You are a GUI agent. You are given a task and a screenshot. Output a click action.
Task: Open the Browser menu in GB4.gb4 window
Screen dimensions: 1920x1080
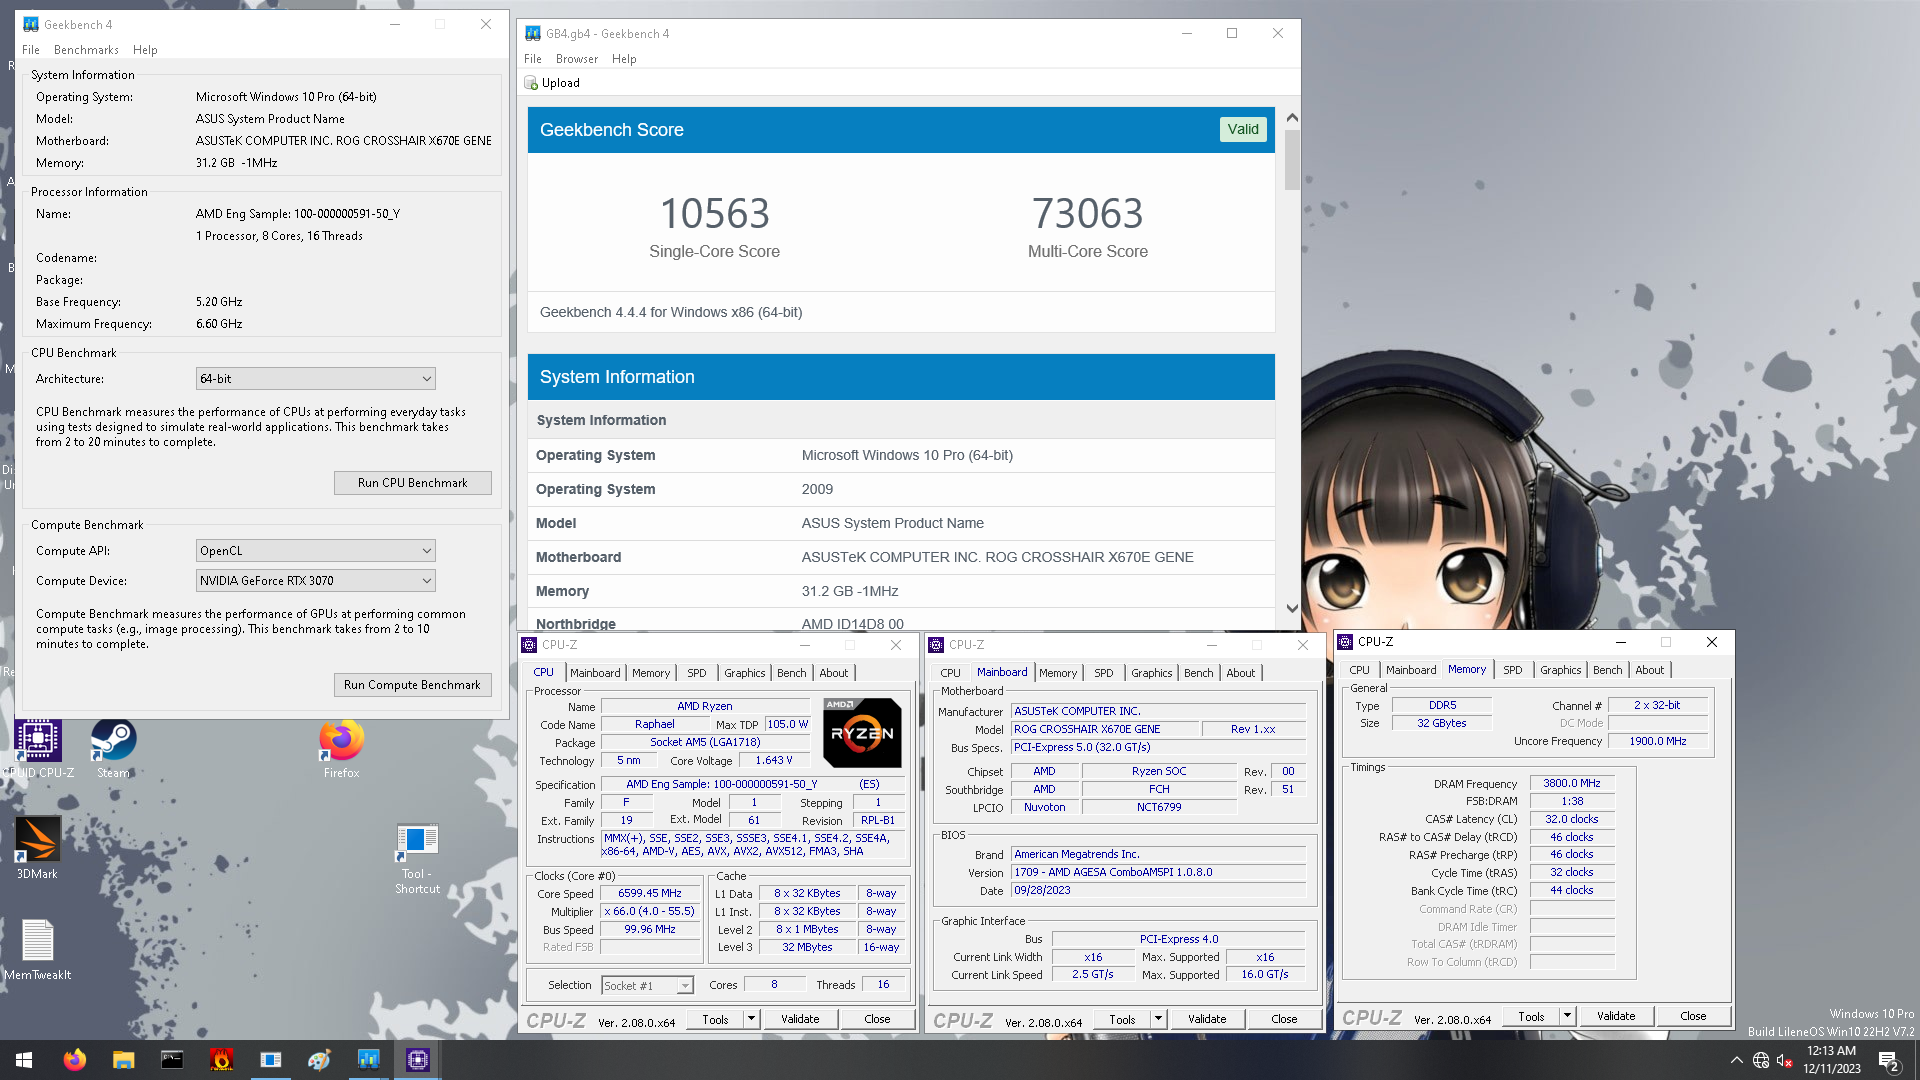pyautogui.click(x=577, y=59)
